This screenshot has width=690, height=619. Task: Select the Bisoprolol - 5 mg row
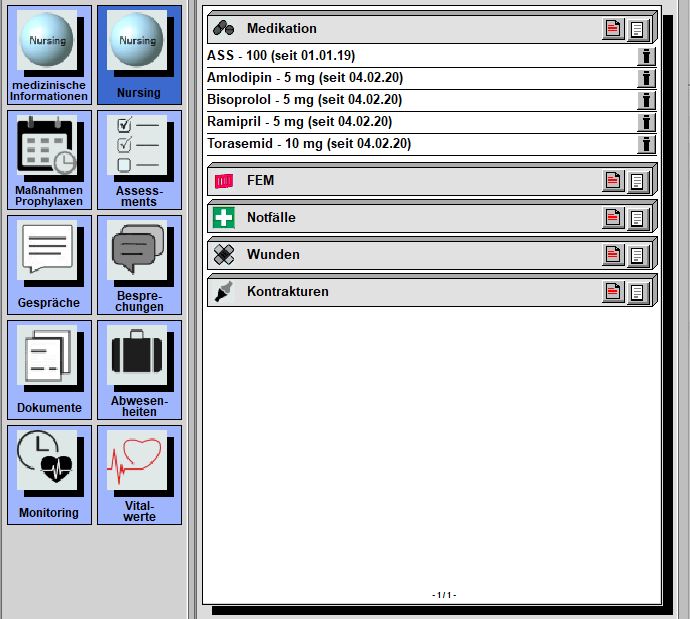pyautogui.click(x=431, y=100)
